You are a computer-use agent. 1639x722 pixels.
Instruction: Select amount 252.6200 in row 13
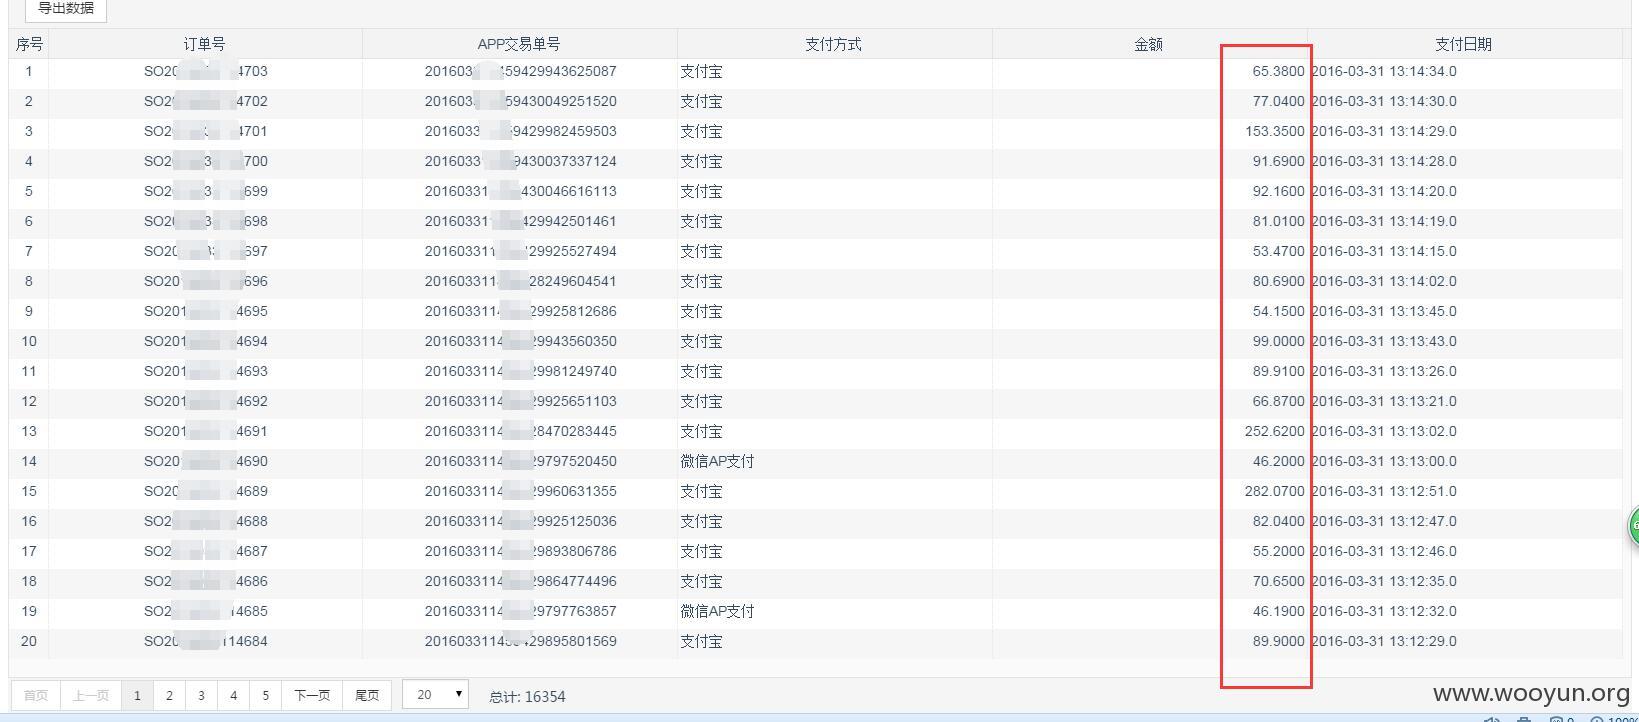[1274, 431]
